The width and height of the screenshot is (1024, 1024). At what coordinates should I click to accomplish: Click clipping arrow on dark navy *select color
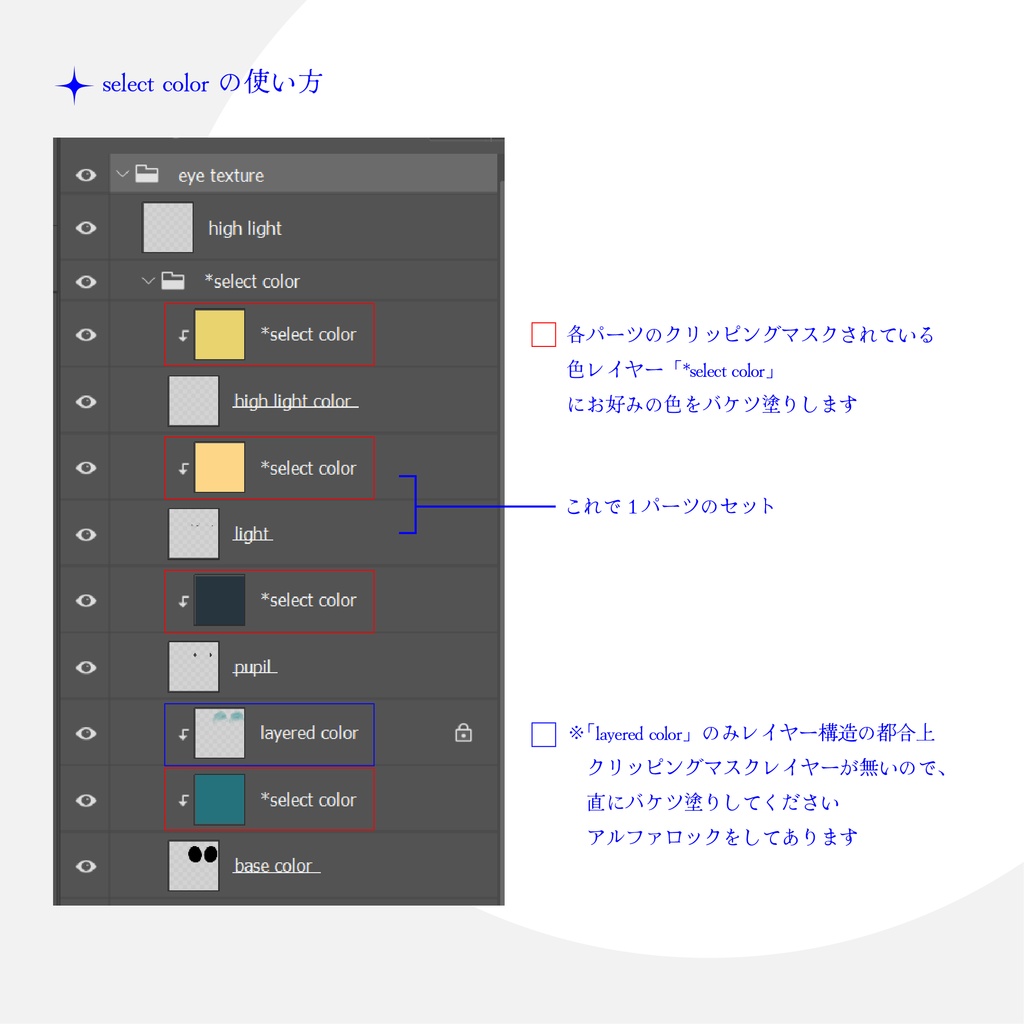(184, 601)
